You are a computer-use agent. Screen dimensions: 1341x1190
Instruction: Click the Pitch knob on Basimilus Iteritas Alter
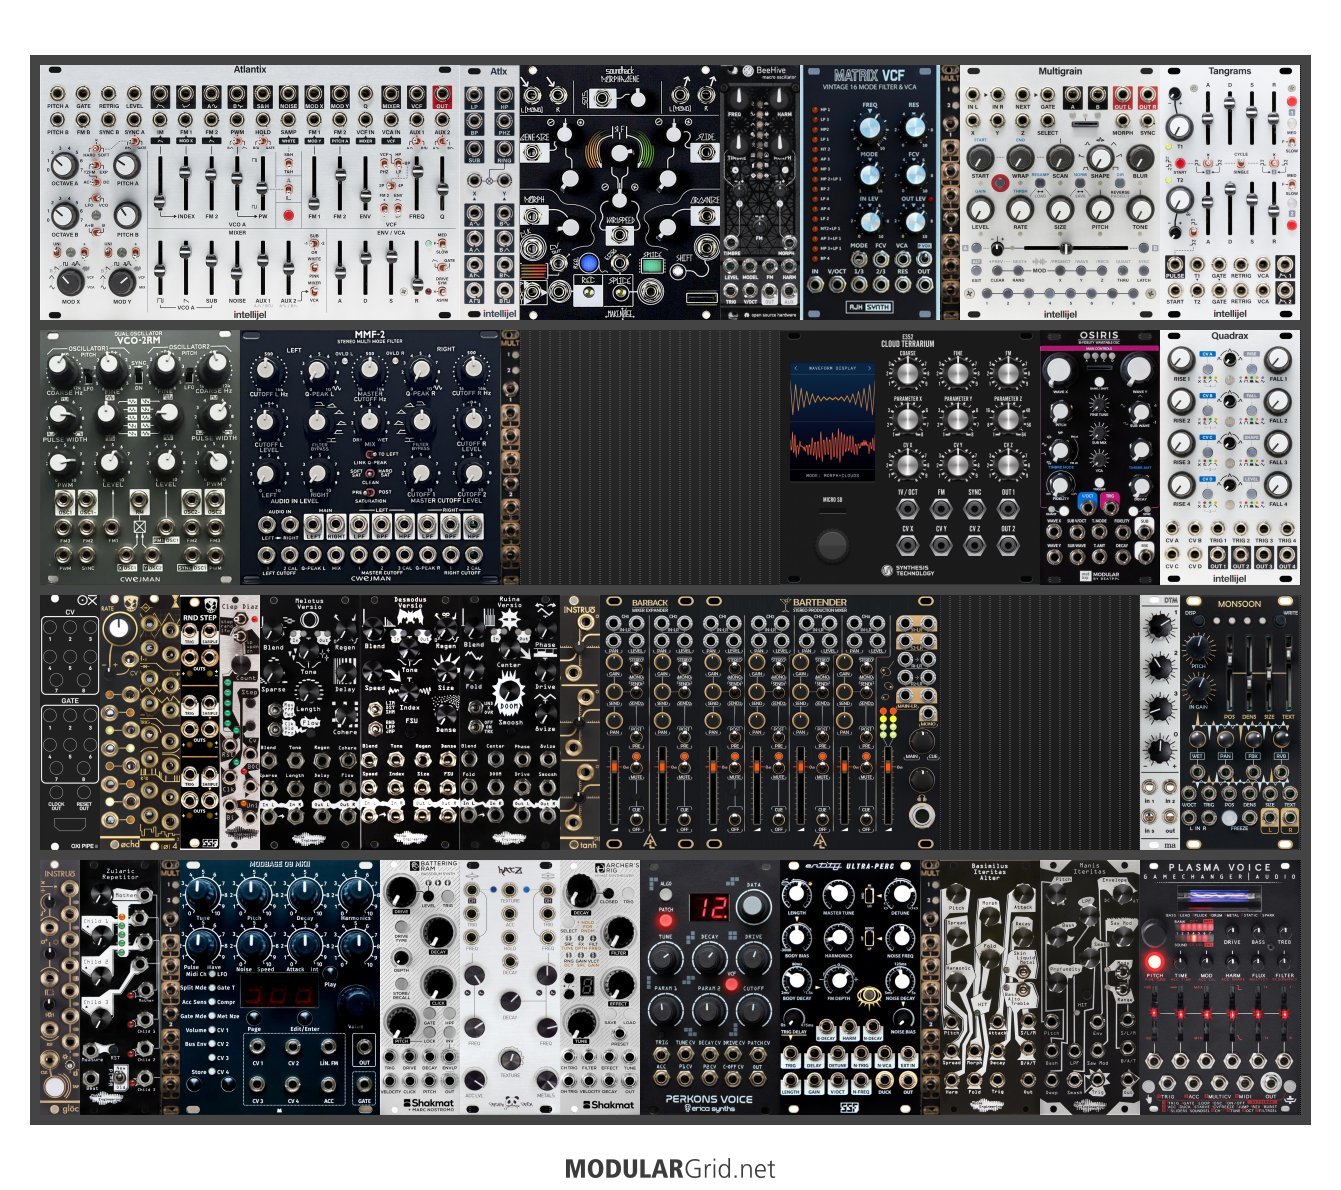pos(956,893)
